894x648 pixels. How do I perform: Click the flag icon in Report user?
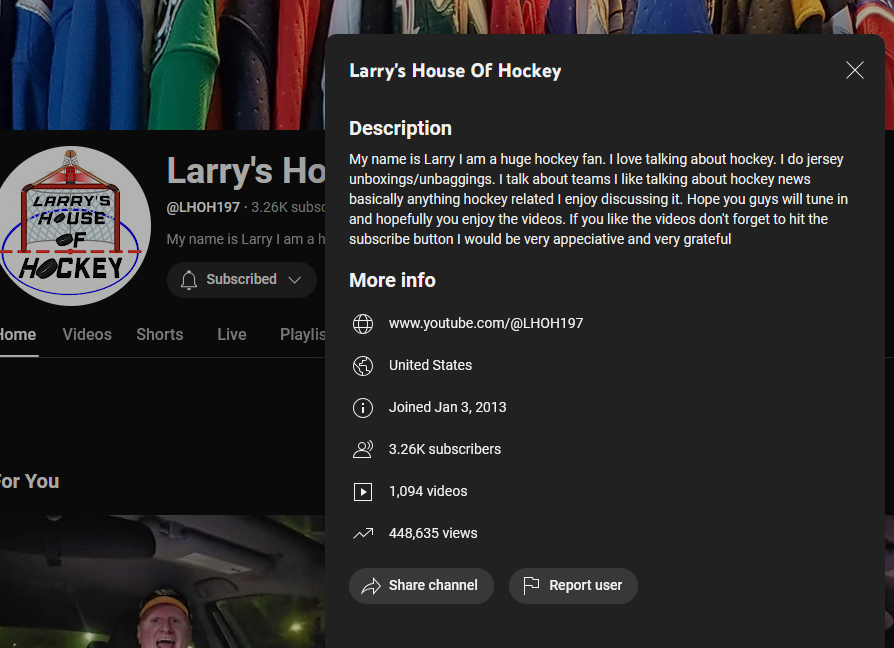coord(531,585)
